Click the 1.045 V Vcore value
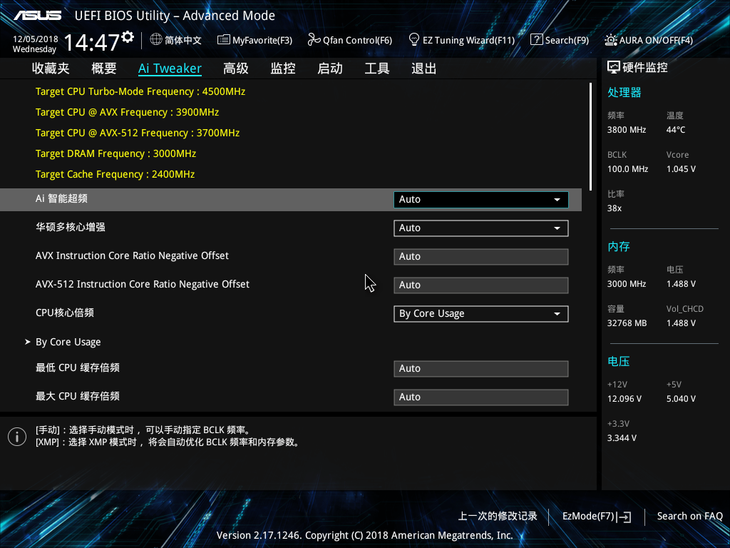The width and height of the screenshot is (730, 548). 681,169
